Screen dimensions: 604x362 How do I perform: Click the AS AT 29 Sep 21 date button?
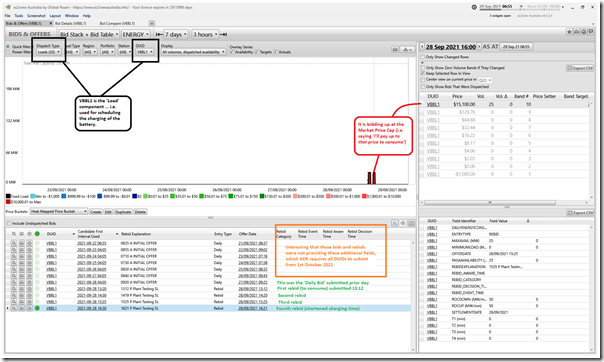516,47
